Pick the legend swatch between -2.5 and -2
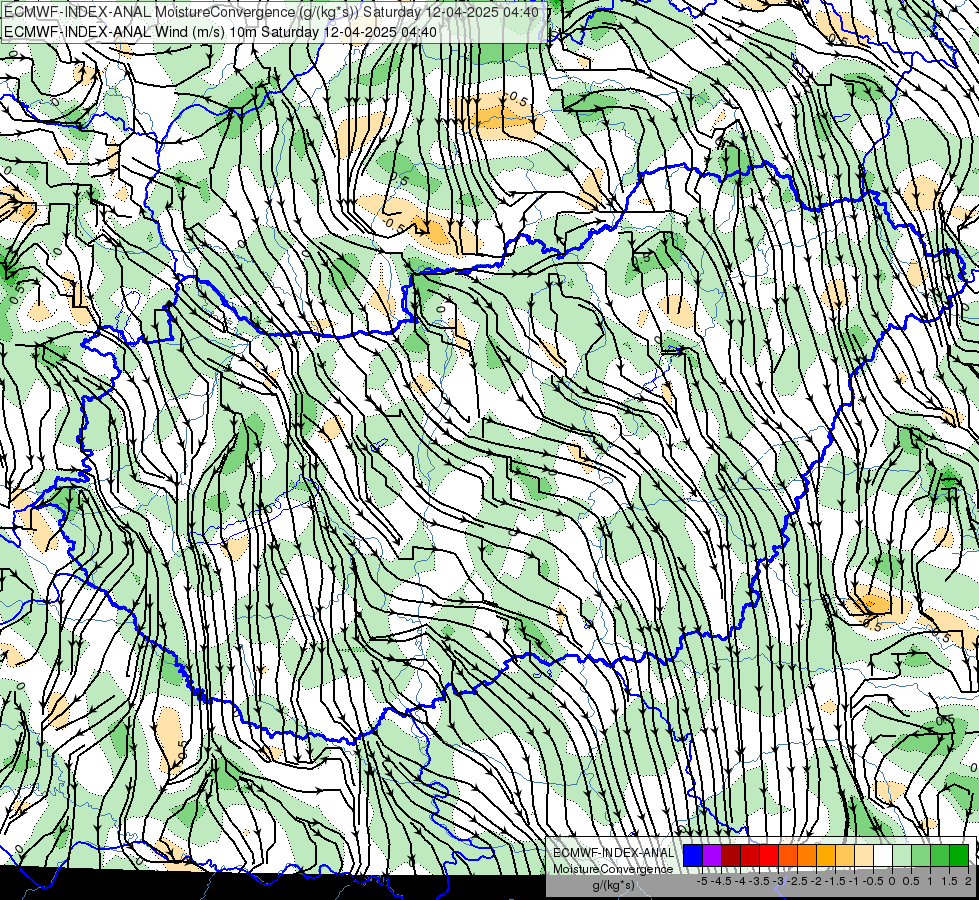 pos(807,855)
